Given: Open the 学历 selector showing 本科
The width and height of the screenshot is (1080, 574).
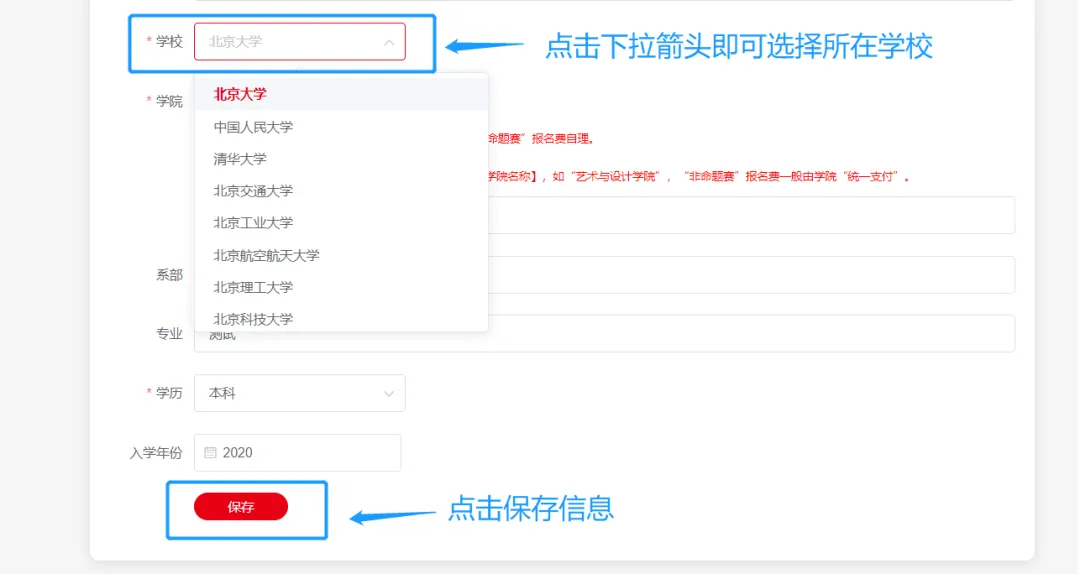Looking at the screenshot, I should tap(300, 393).
